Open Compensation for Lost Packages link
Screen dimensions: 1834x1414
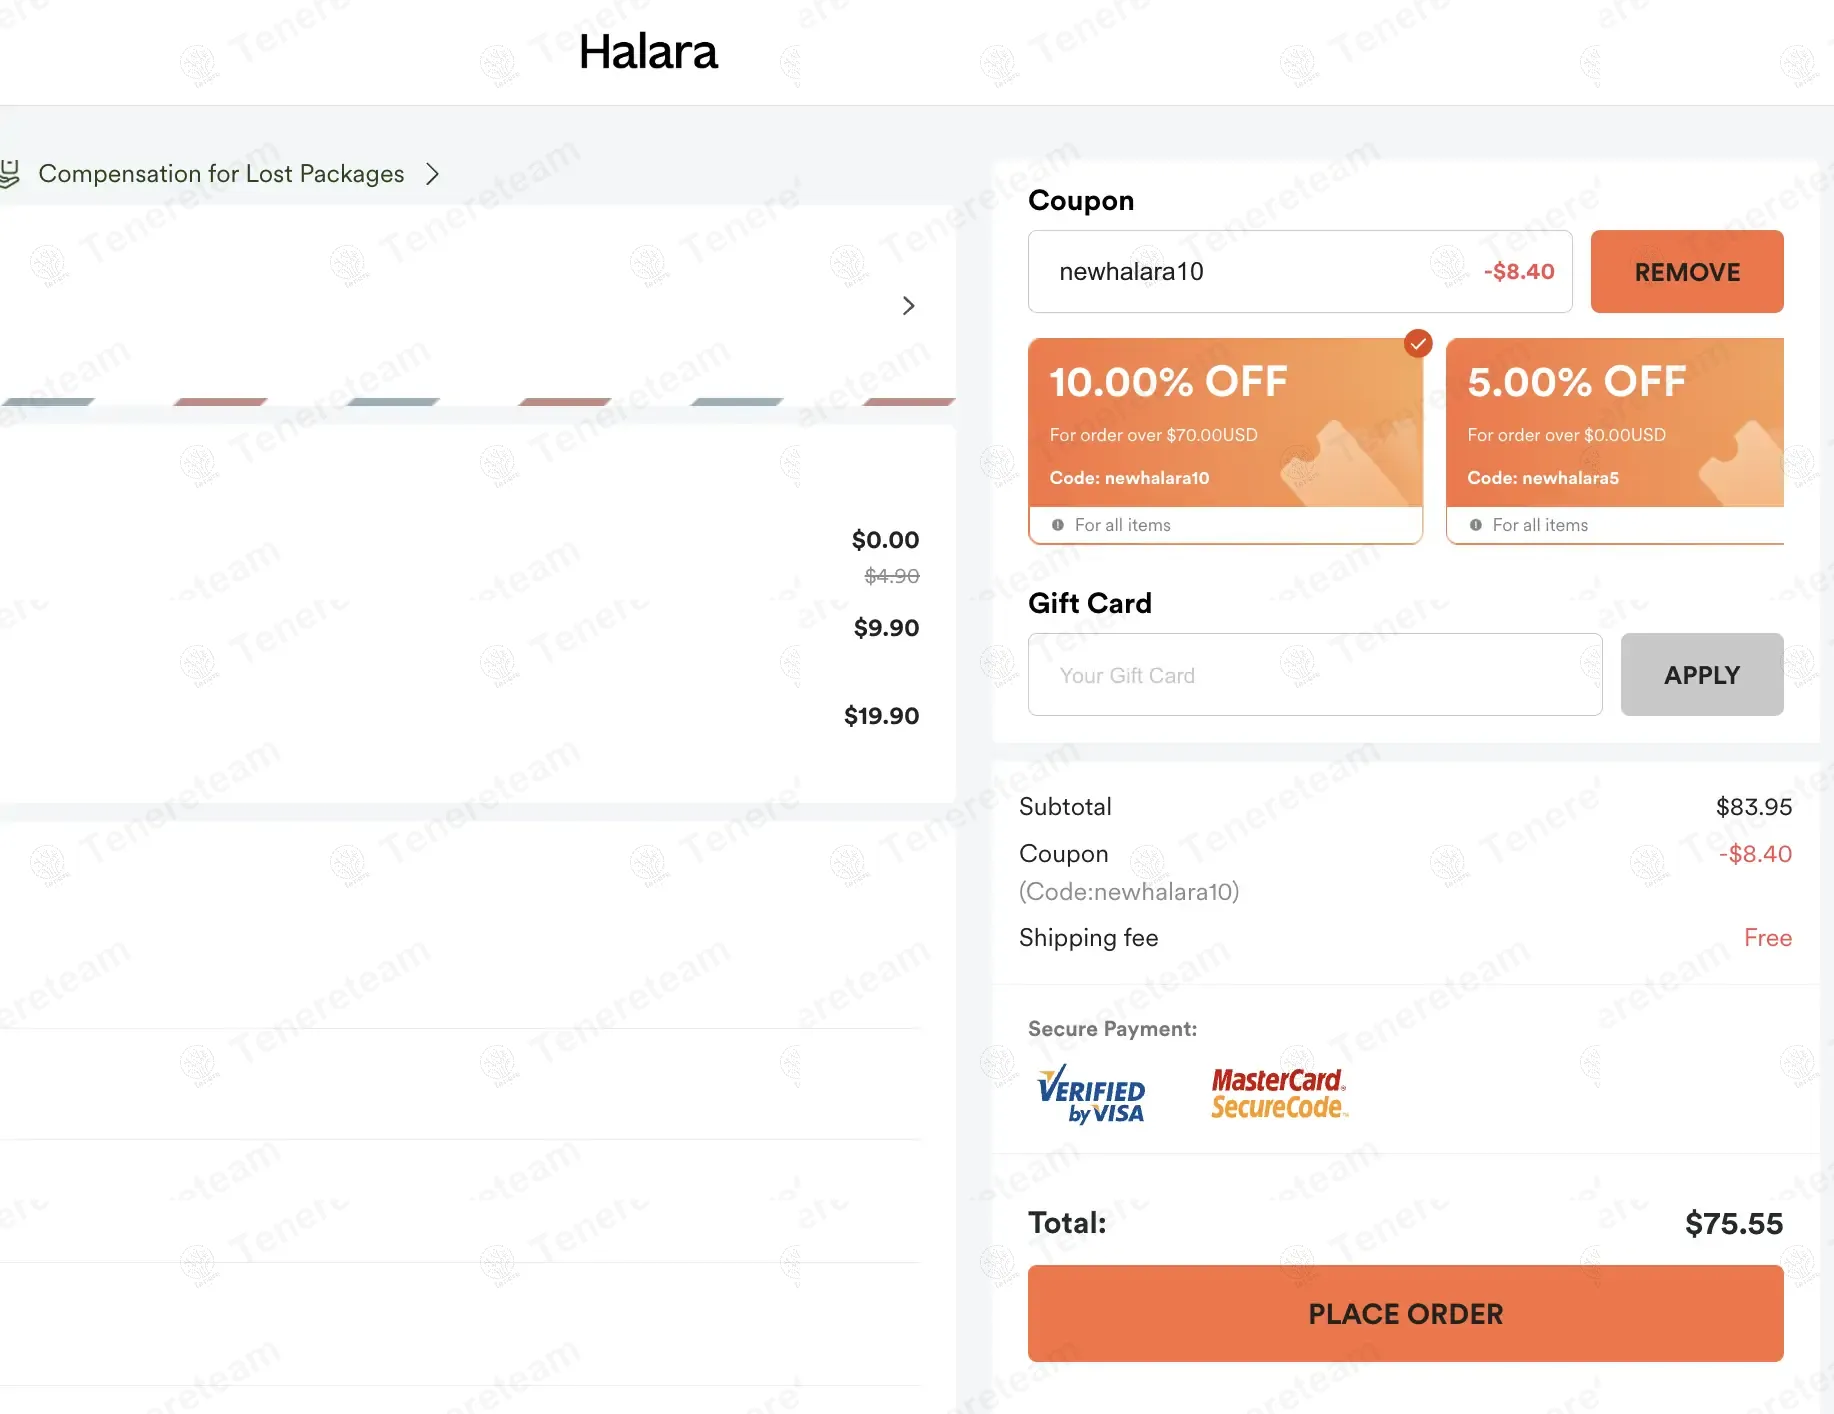point(221,174)
